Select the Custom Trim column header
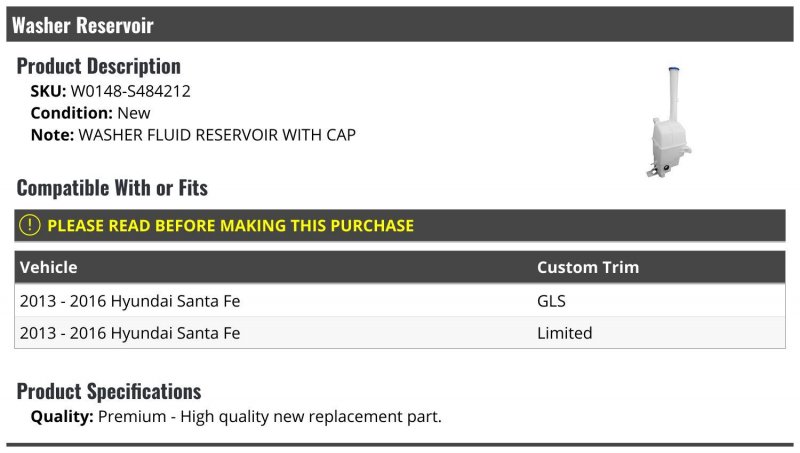This screenshot has width=800, height=453. (588, 267)
